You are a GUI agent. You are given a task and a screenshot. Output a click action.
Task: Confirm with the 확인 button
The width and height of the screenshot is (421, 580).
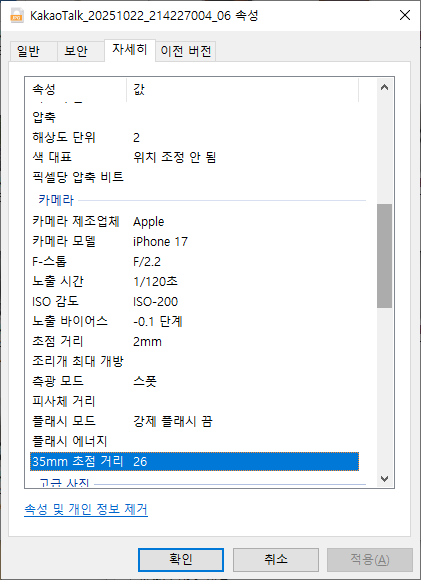181,560
